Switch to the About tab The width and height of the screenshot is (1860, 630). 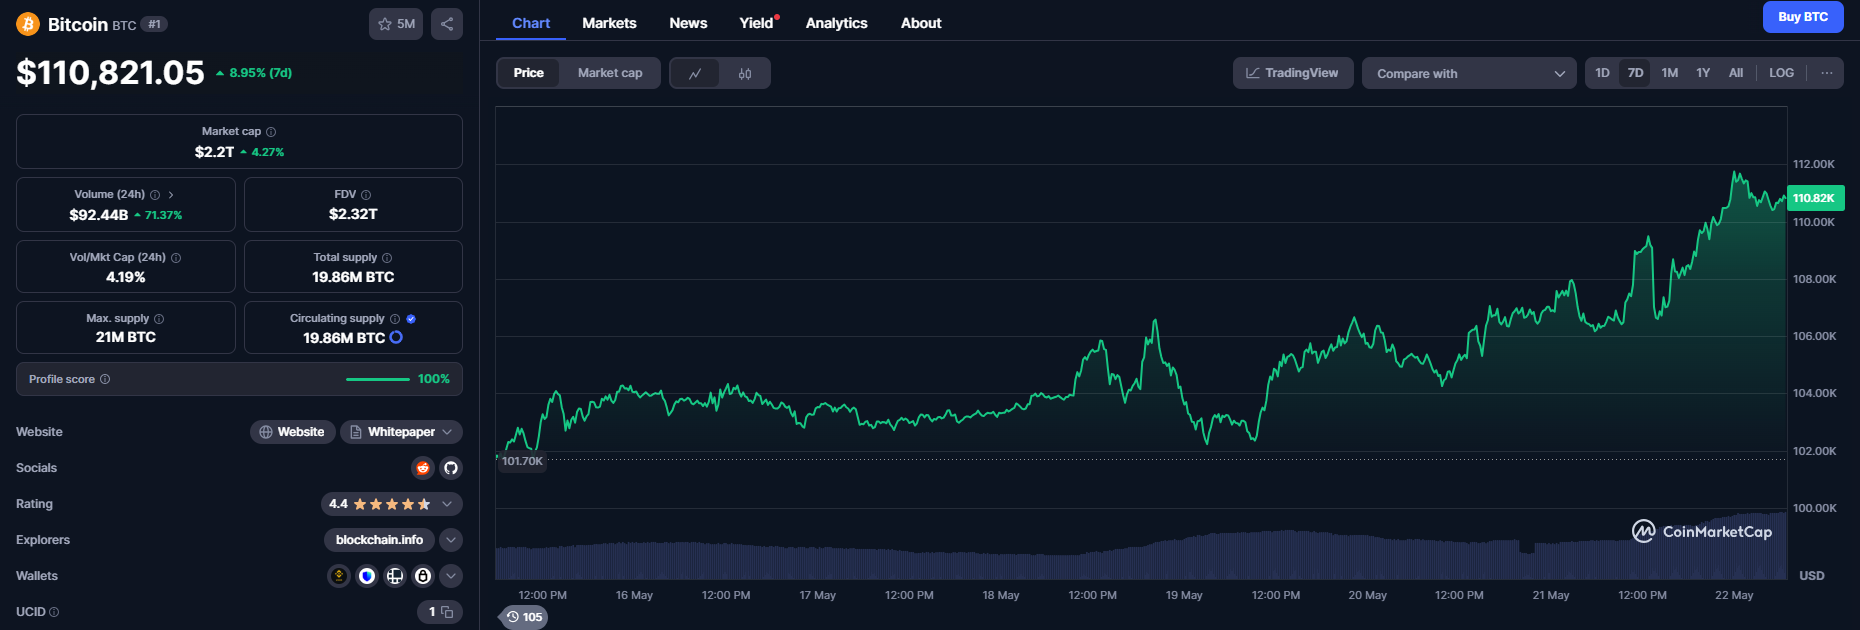[921, 23]
